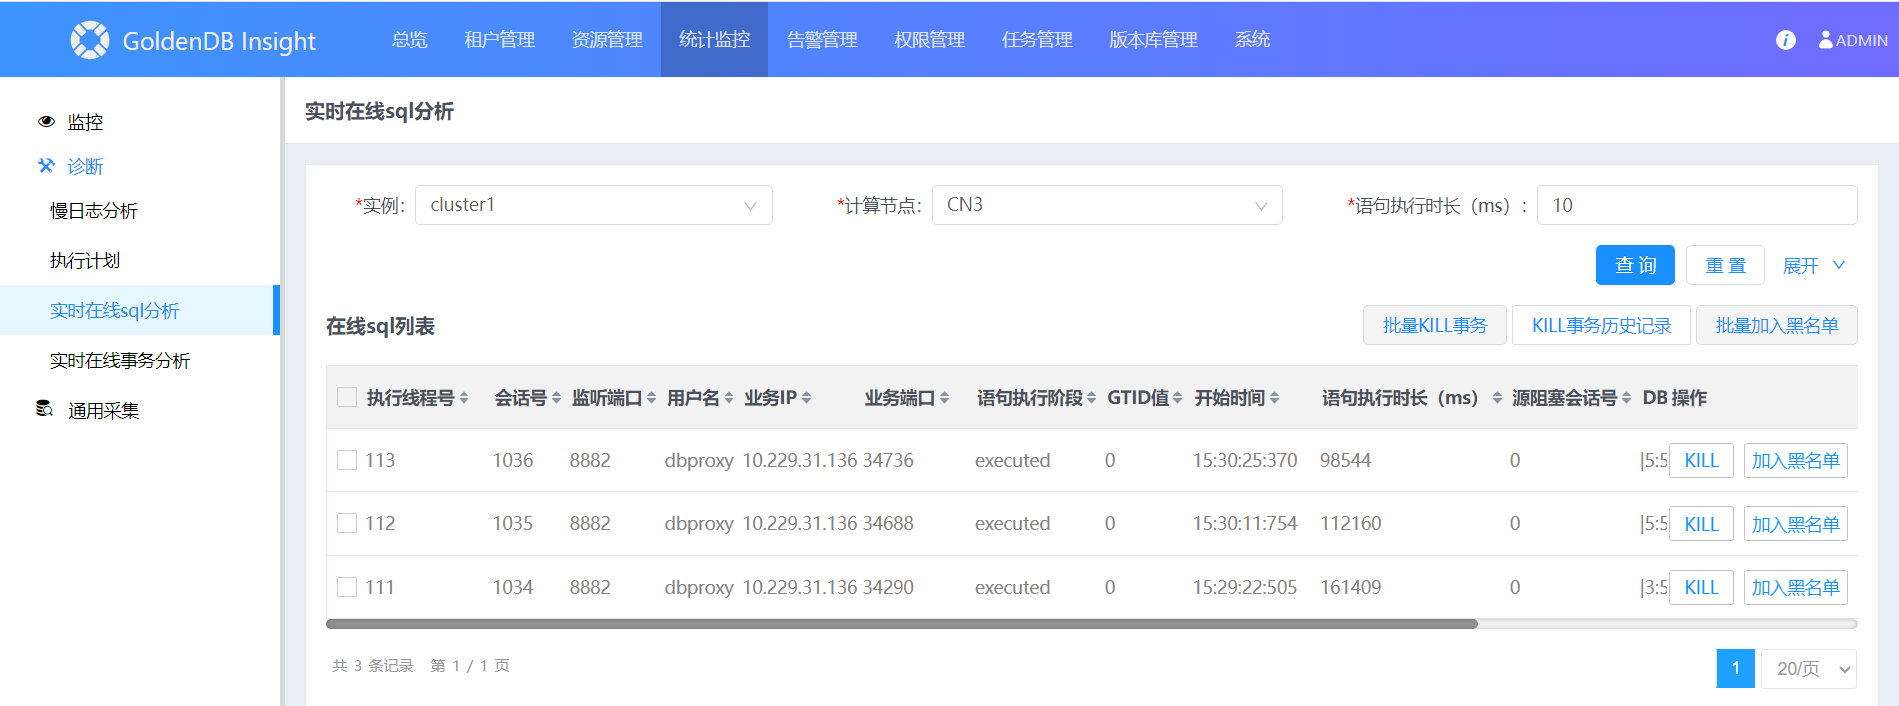Open 慢日志分析 in the sidebar
The image size is (1899, 706).
pos(94,211)
